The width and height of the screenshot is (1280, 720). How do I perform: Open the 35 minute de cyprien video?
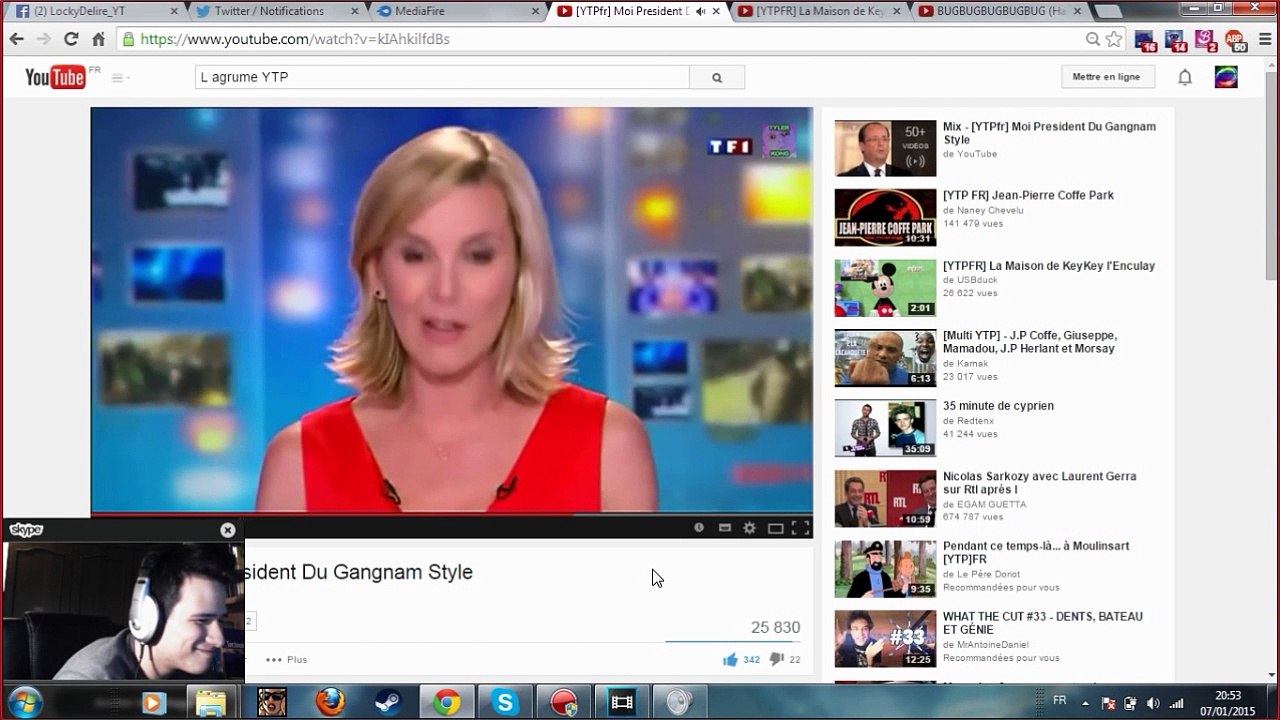coord(998,406)
